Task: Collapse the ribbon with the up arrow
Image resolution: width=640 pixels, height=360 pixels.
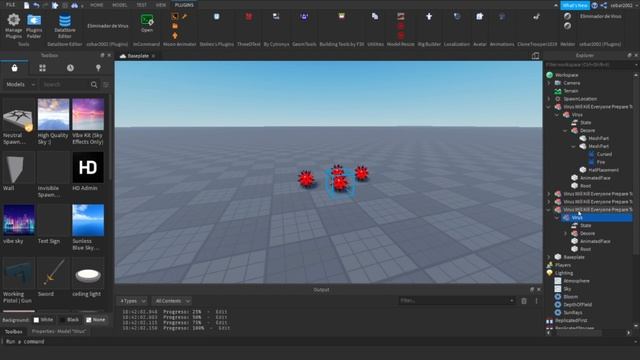Action: pyautogui.click(x=556, y=5)
